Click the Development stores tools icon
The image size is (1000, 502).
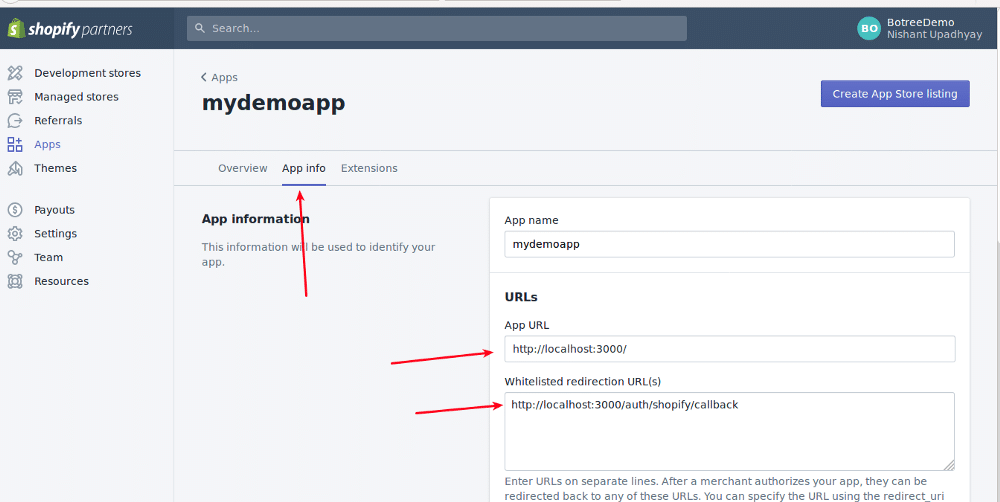click(15, 73)
